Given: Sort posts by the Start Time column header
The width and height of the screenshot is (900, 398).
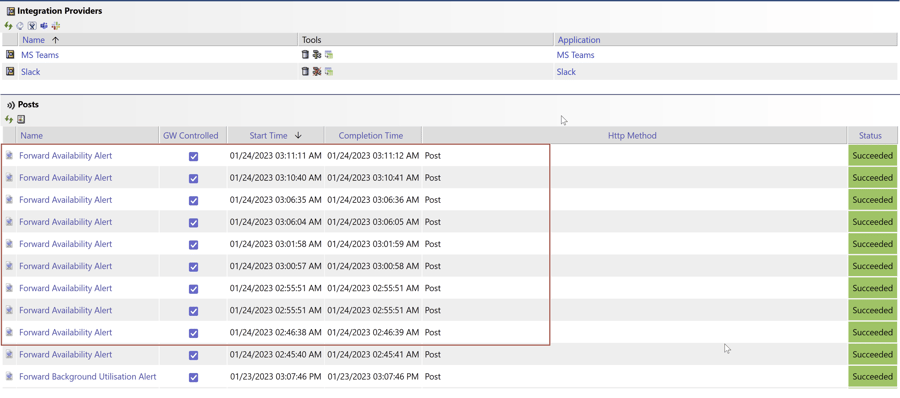Looking at the screenshot, I should tap(268, 136).
